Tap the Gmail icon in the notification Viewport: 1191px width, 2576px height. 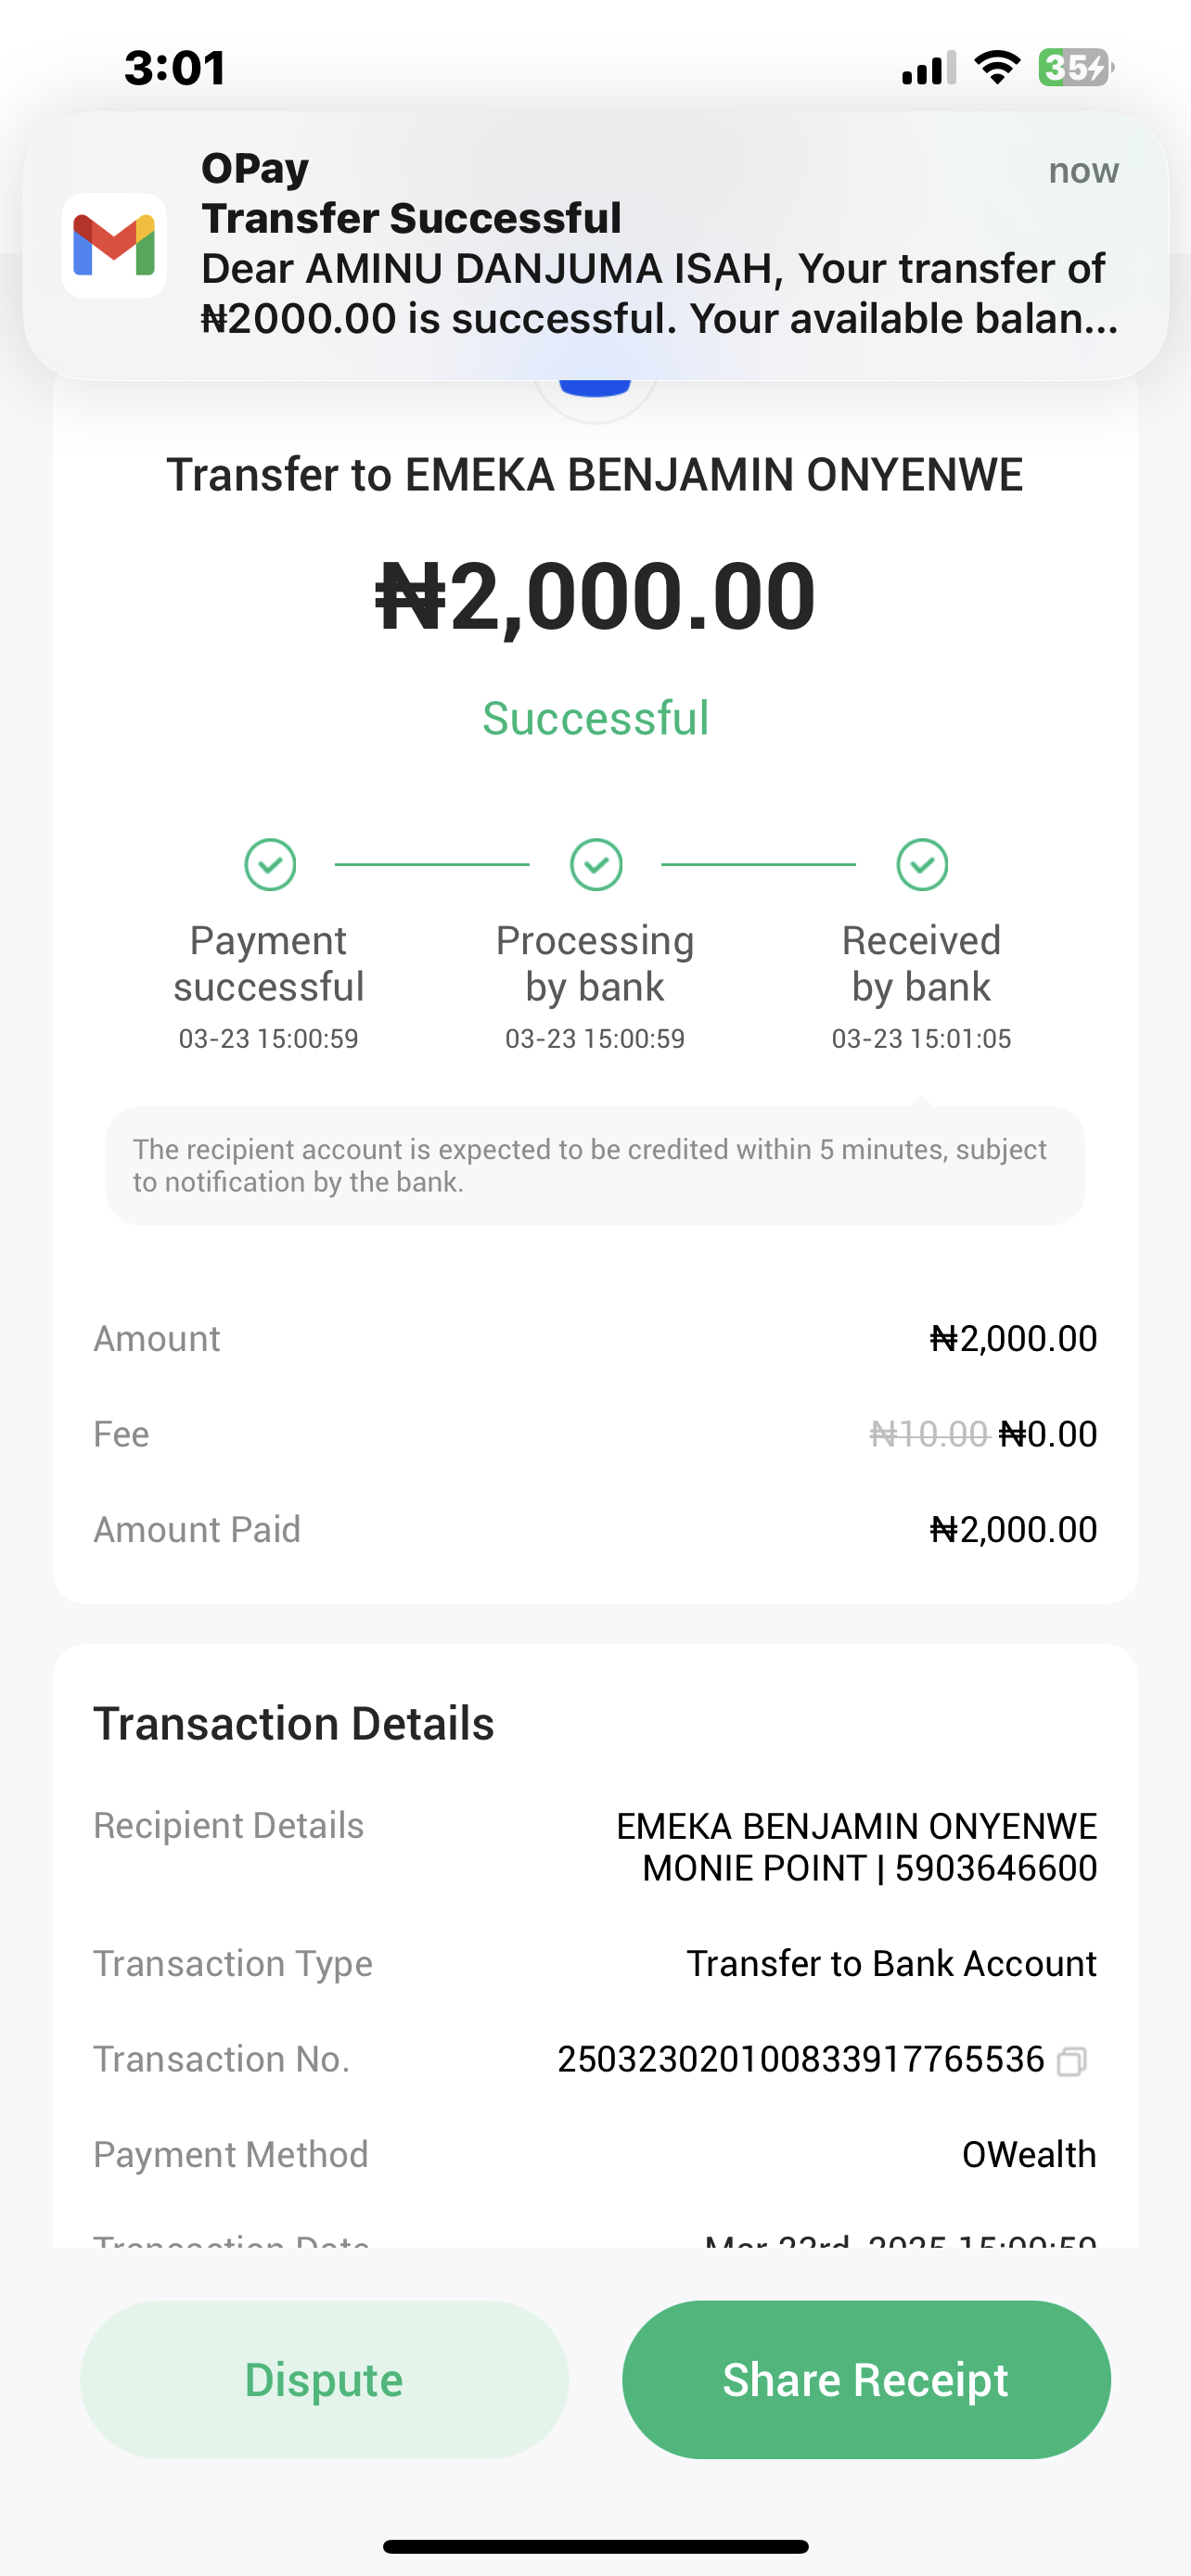[x=114, y=245]
